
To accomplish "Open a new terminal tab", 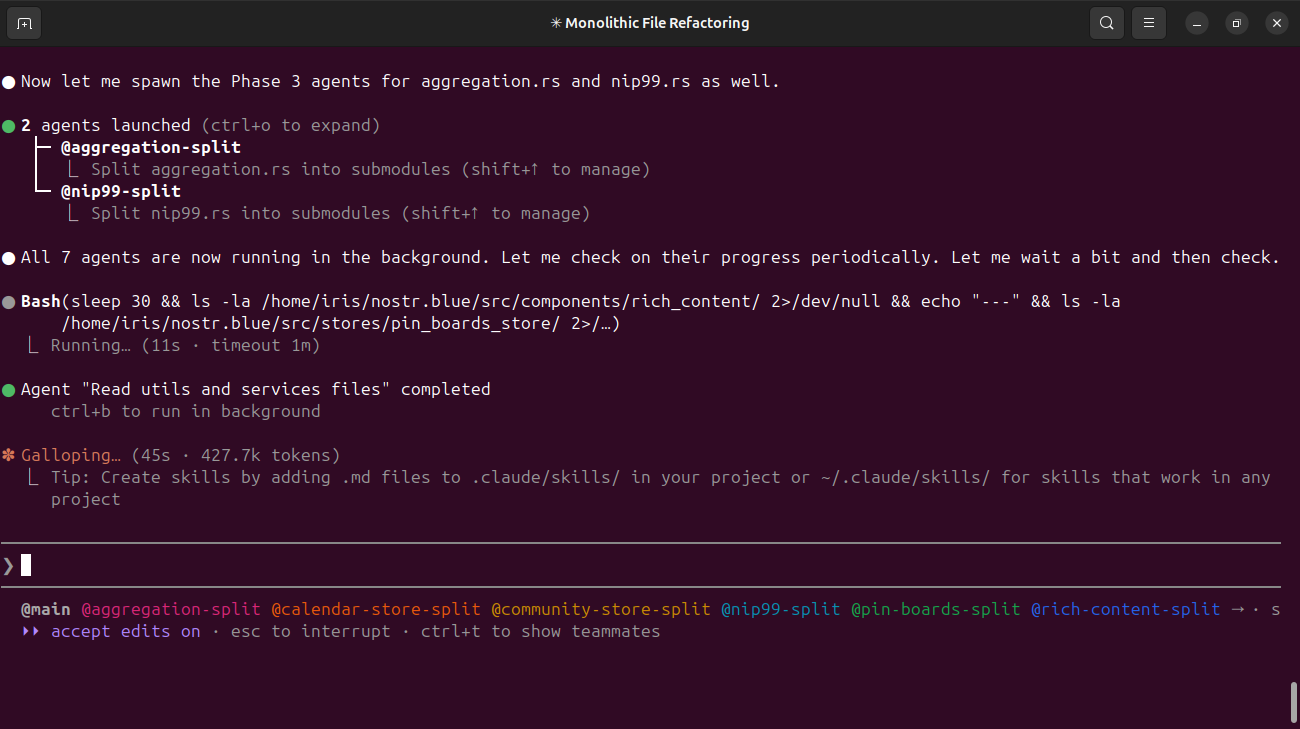I will click(x=24, y=23).
